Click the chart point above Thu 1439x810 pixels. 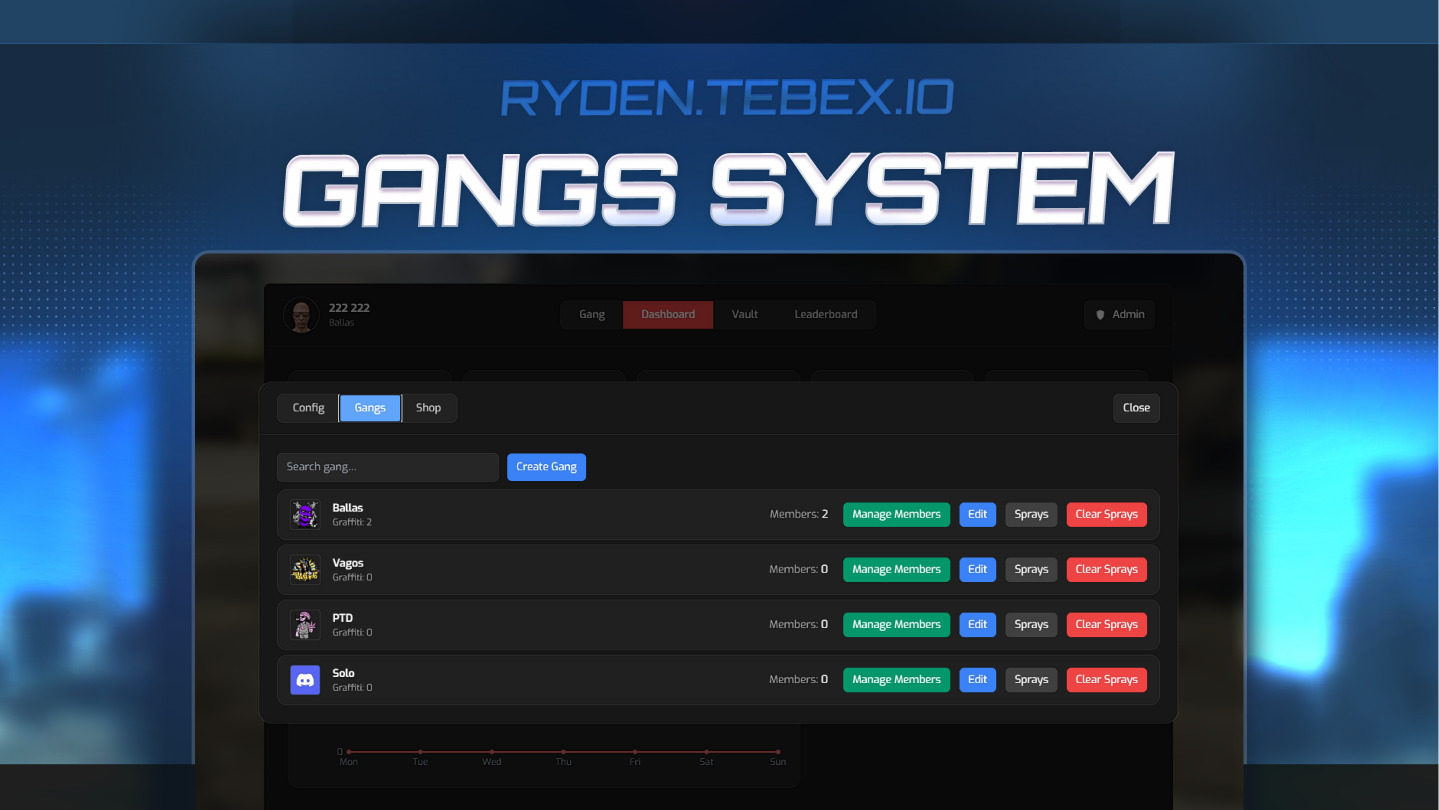pos(563,752)
